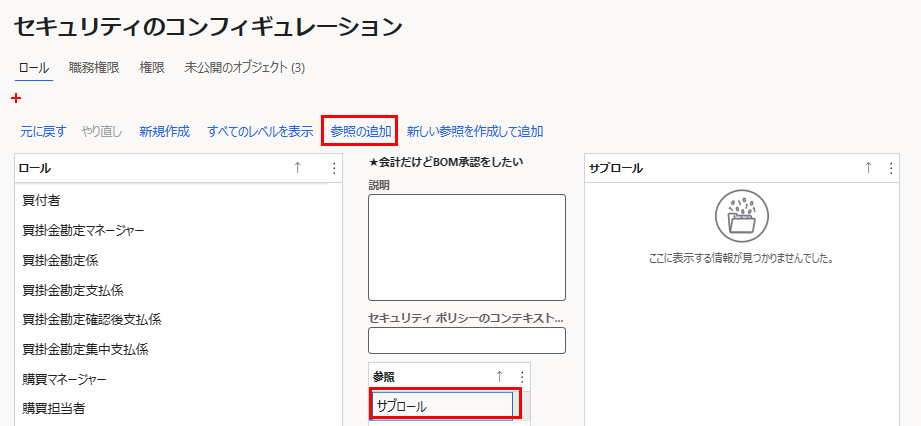
Task: Click 新しい参照を作成して追加
Action: coord(475,131)
